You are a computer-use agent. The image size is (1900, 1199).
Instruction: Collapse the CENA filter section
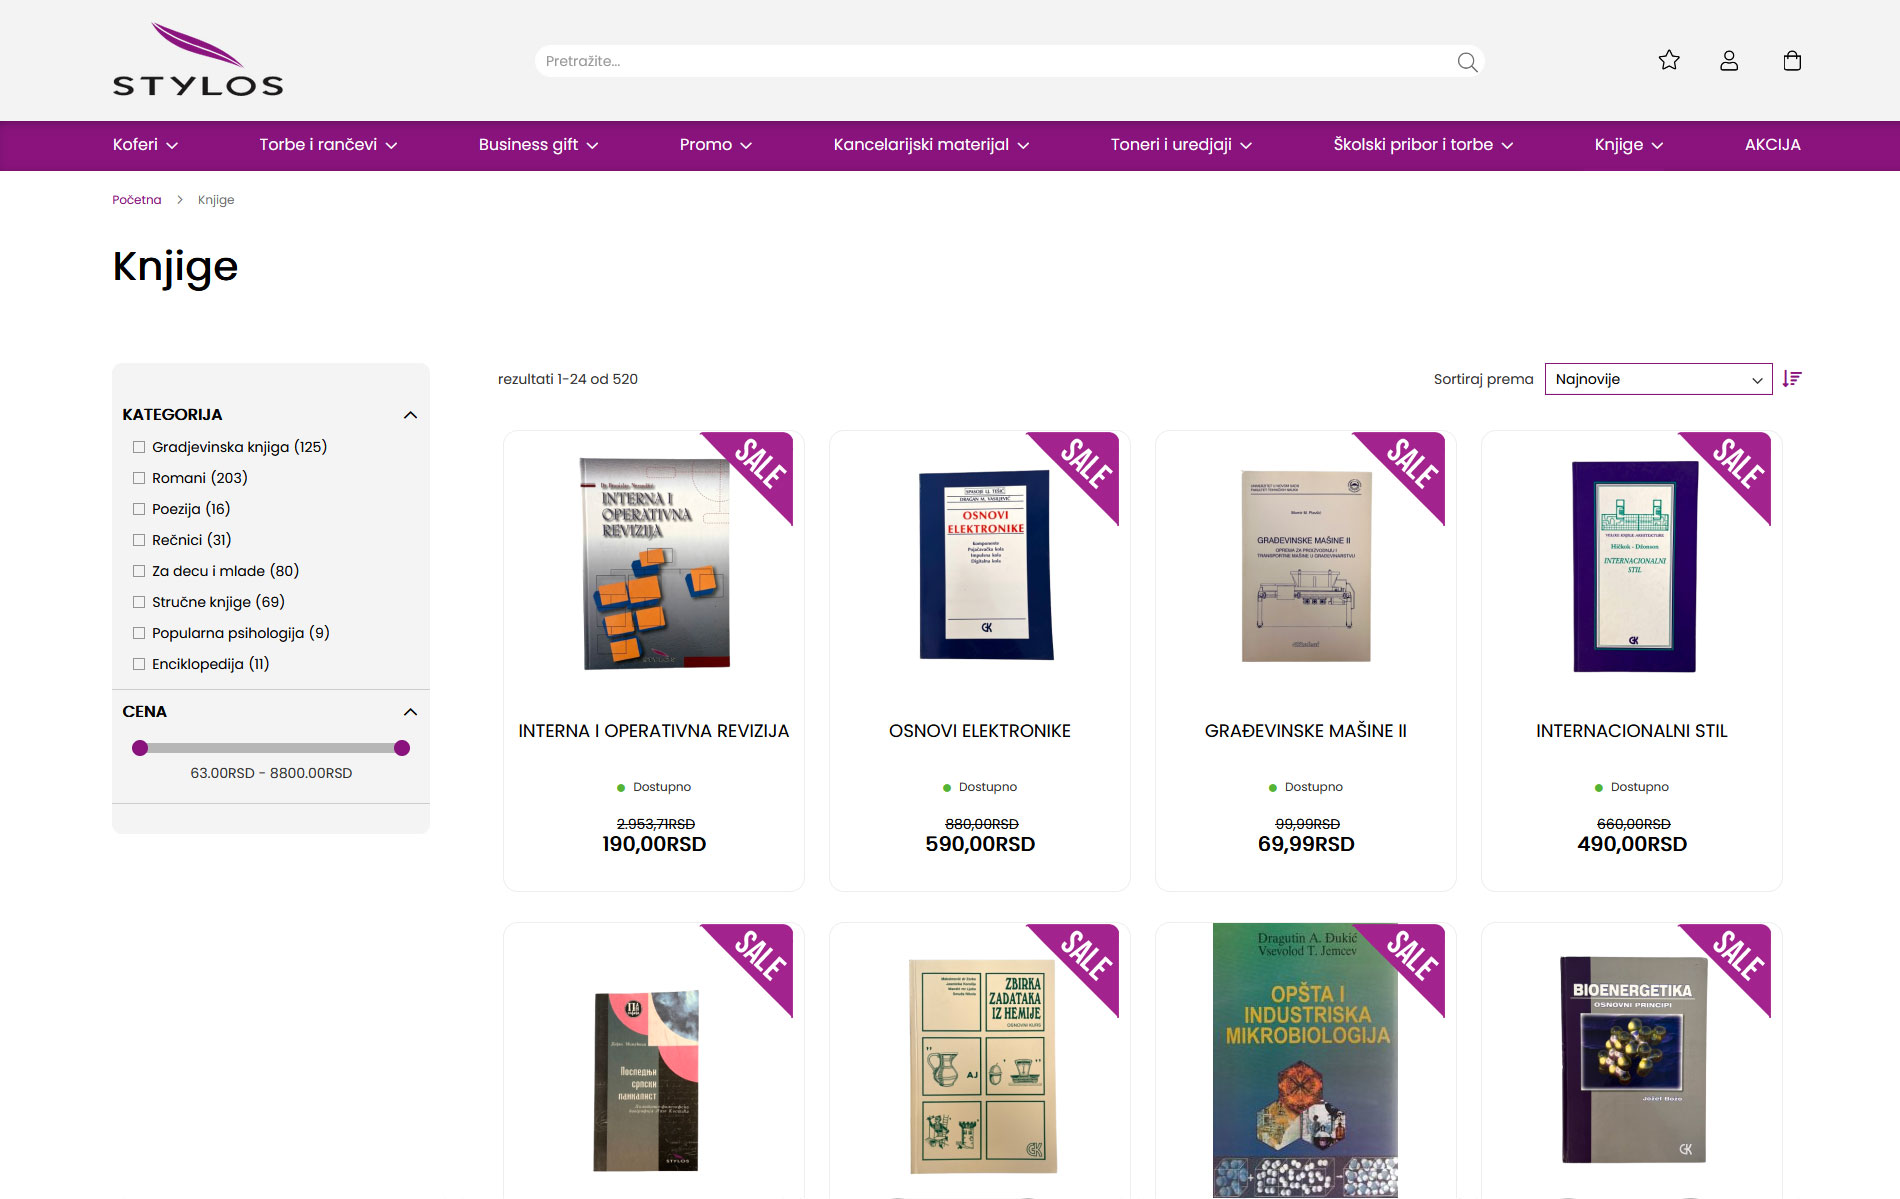coord(410,712)
